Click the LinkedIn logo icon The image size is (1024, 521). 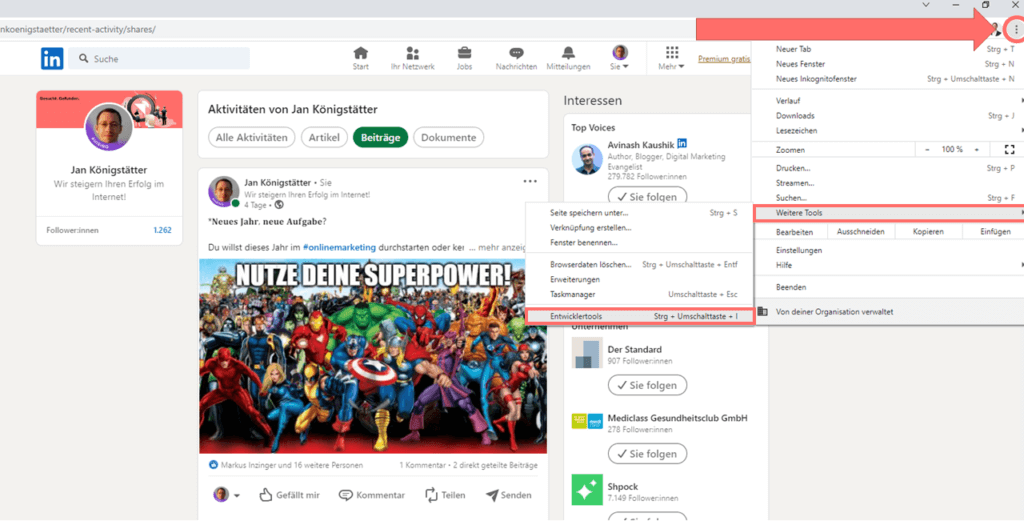point(52,59)
